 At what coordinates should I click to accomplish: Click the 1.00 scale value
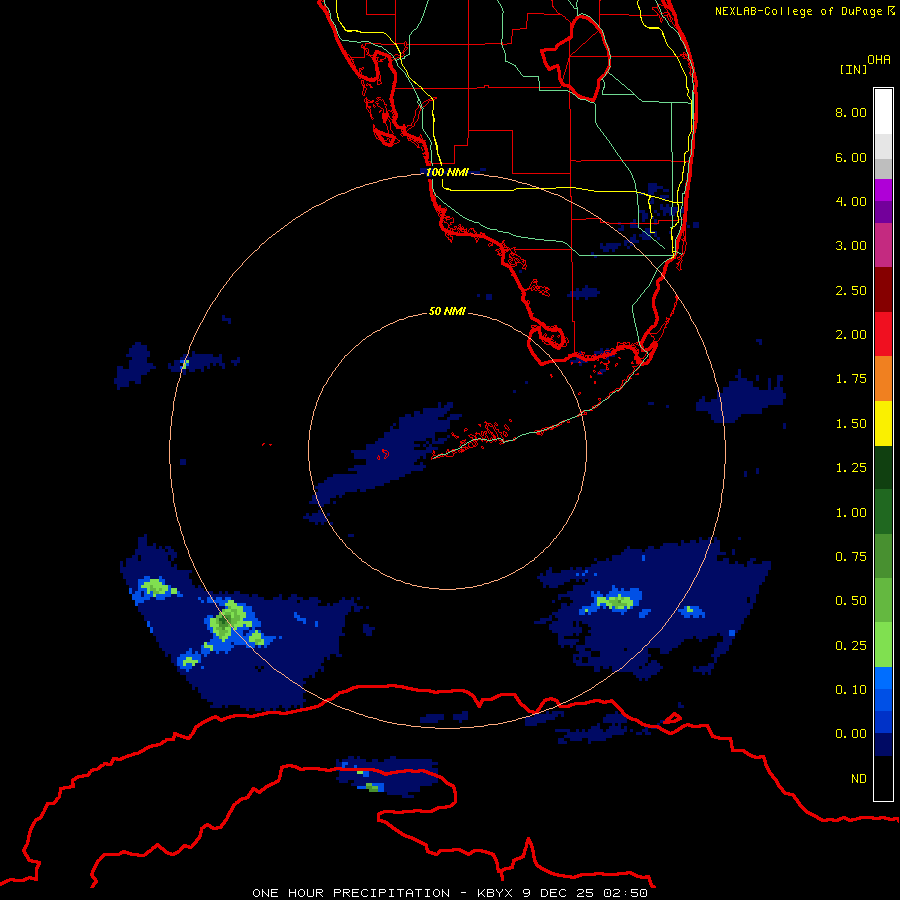851,513
